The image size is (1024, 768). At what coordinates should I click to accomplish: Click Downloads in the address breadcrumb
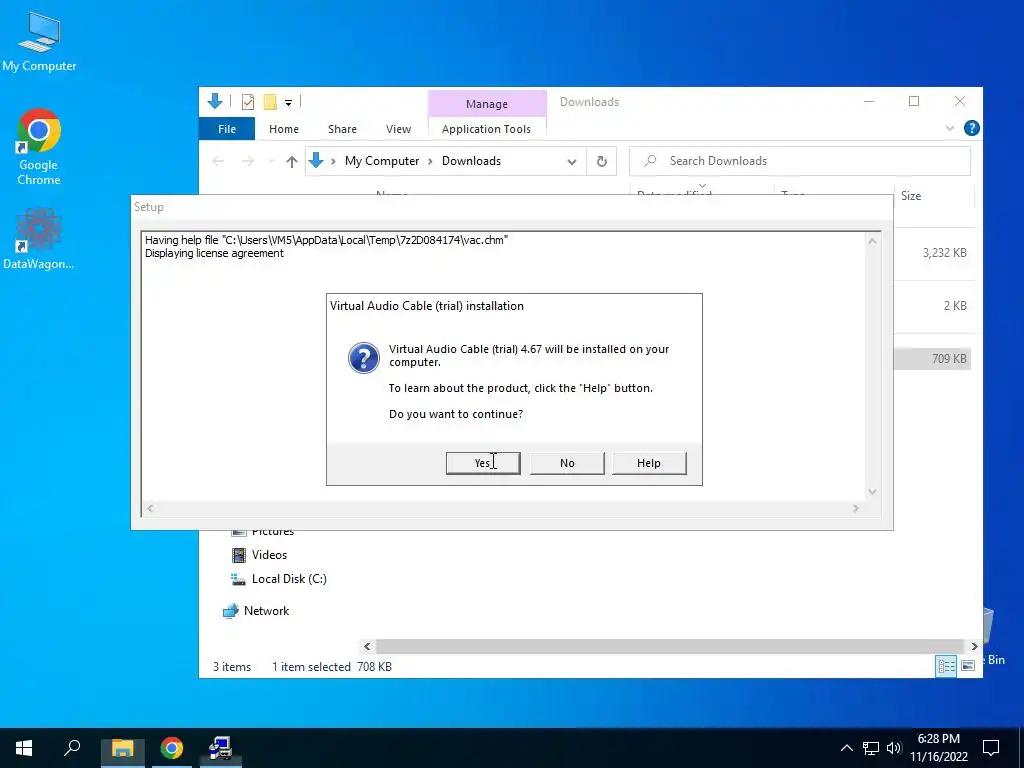[471, 161]
